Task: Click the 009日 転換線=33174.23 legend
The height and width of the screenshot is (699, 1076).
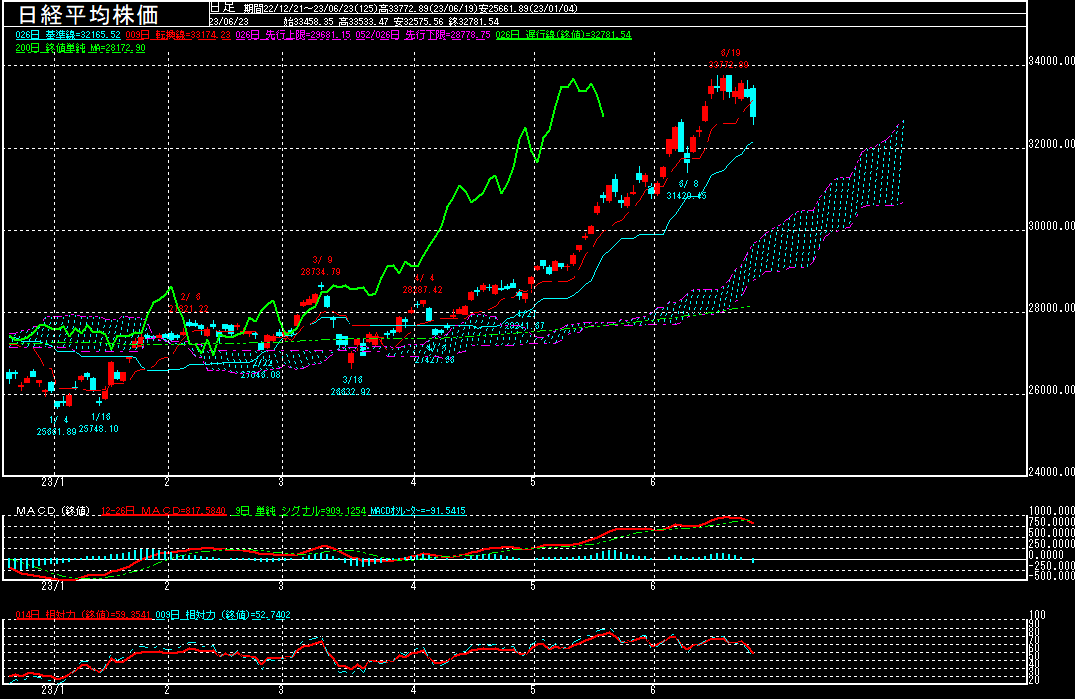Action: 178,34
